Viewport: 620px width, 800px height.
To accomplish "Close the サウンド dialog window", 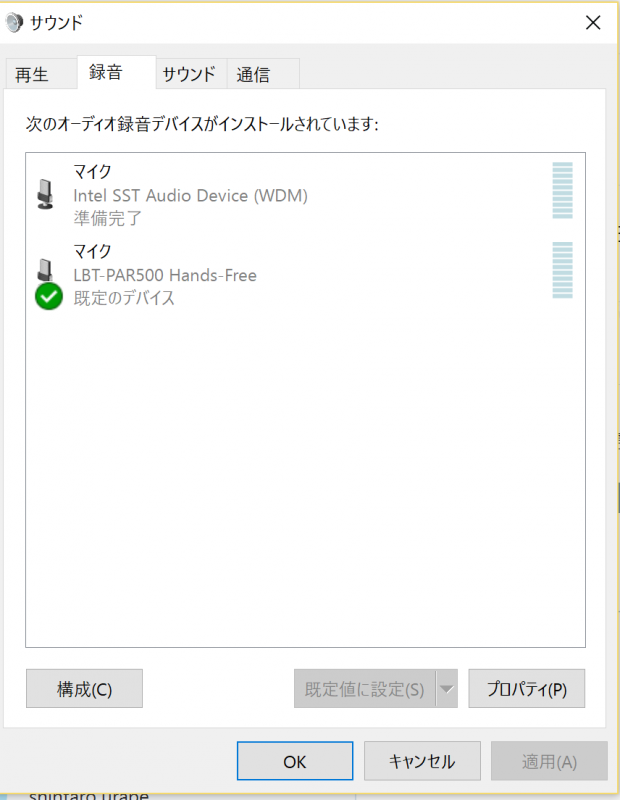I will pyautogui.click(x=593, y=22).
